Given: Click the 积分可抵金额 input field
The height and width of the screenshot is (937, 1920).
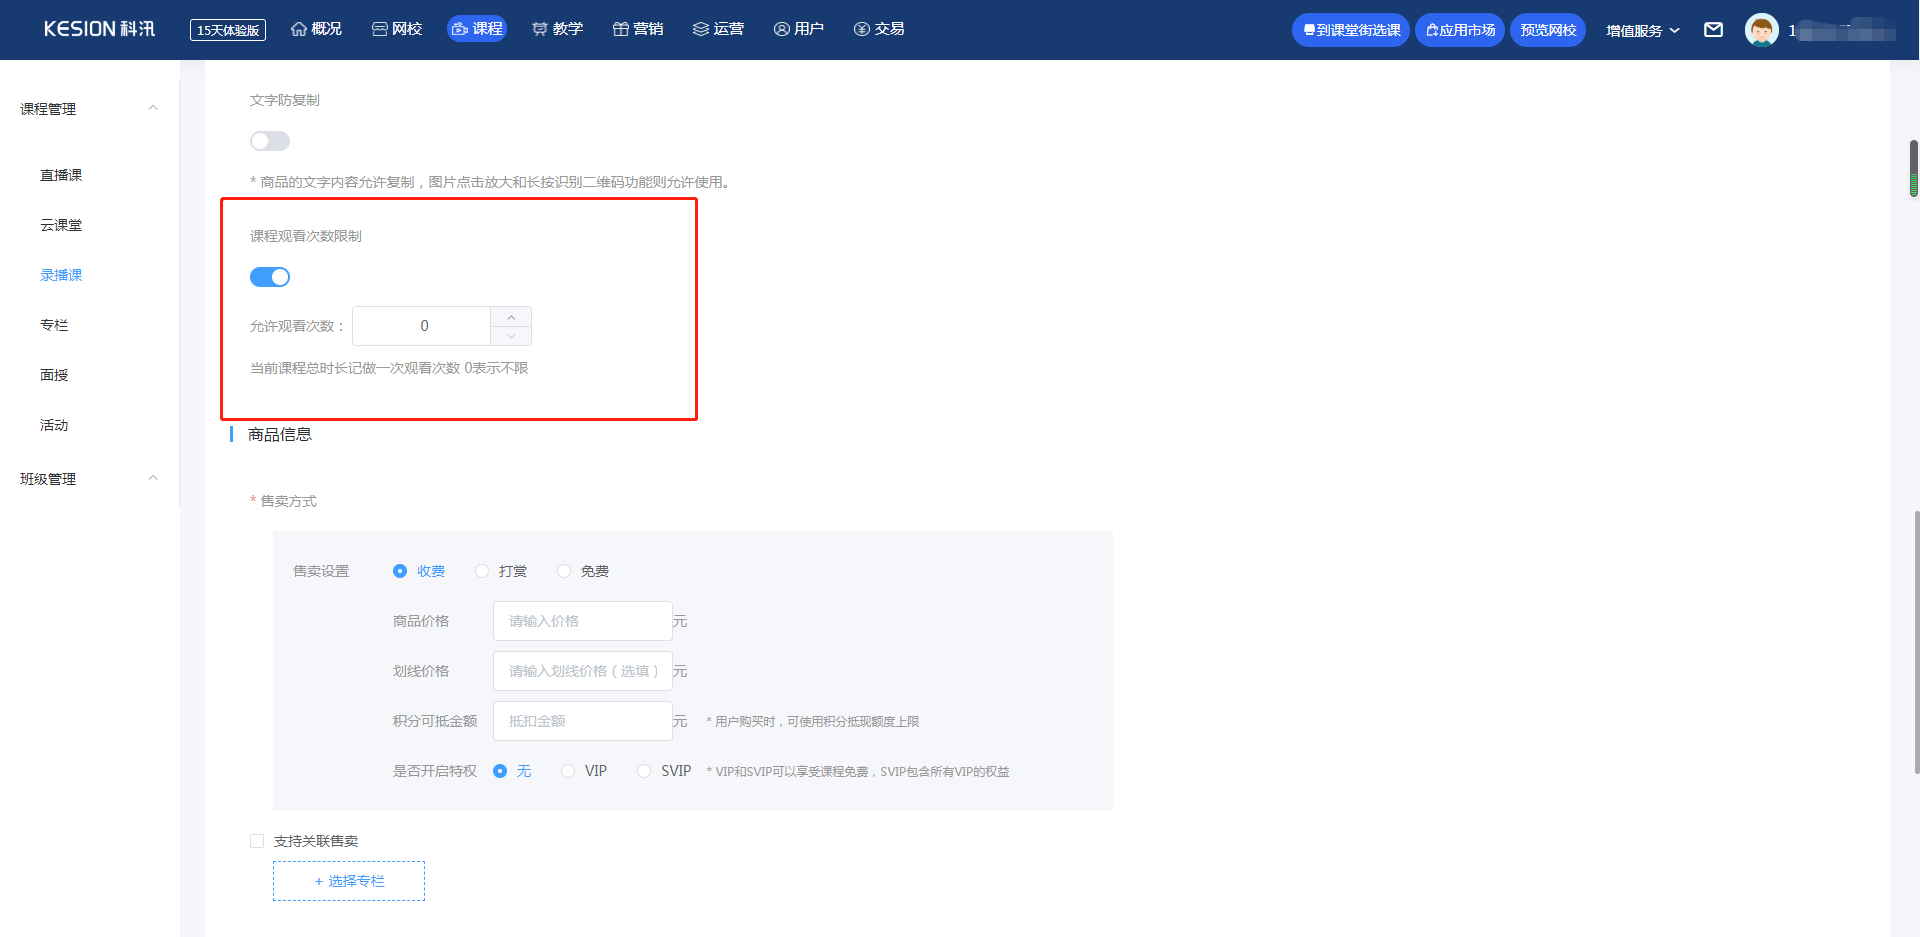Looking at the screenshot, I should click(582, 721).
